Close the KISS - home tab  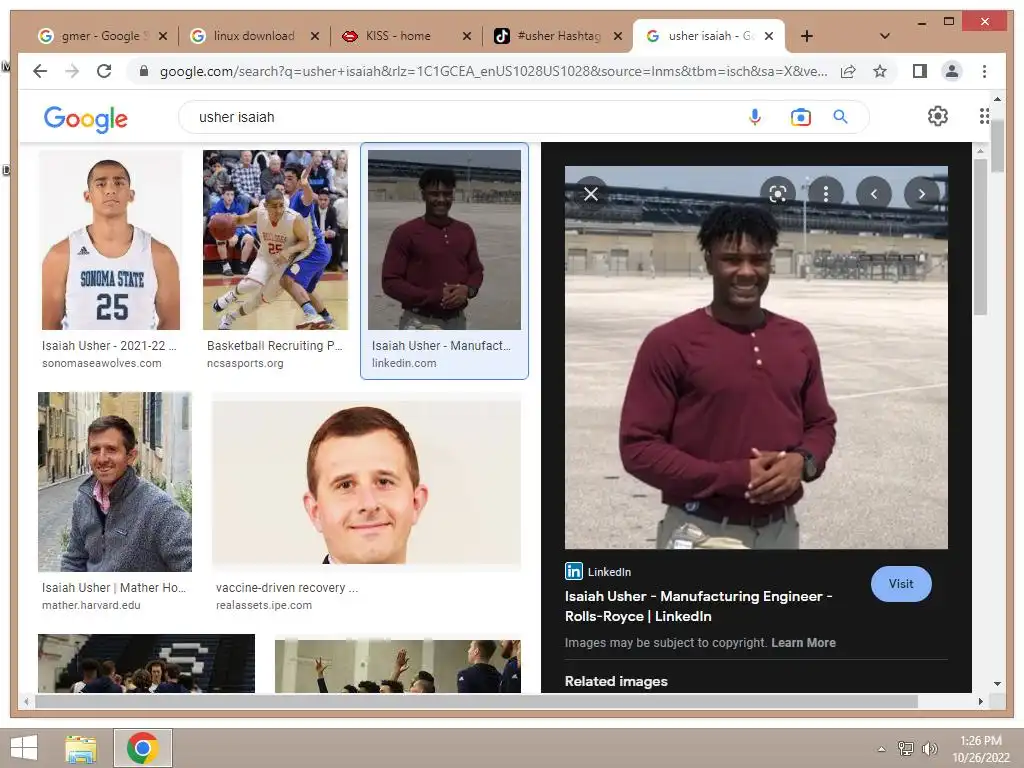pos(466,36)
